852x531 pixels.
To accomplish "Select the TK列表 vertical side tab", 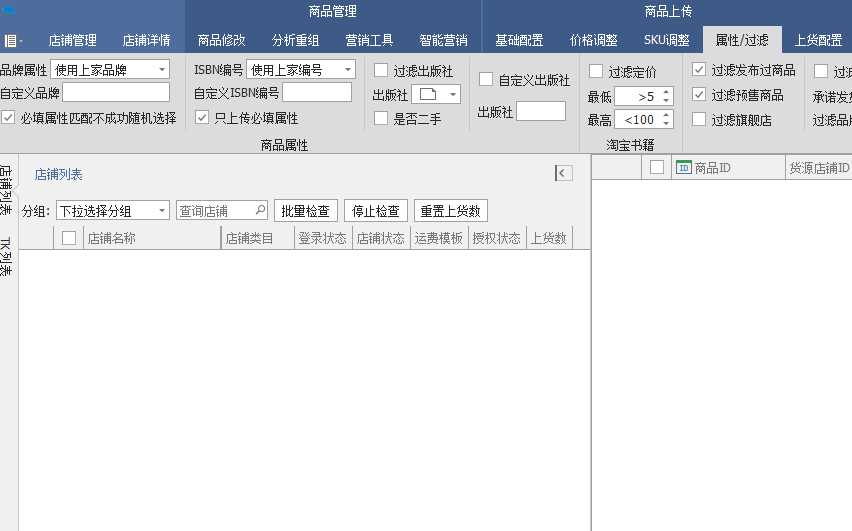I will pos(6,257).
